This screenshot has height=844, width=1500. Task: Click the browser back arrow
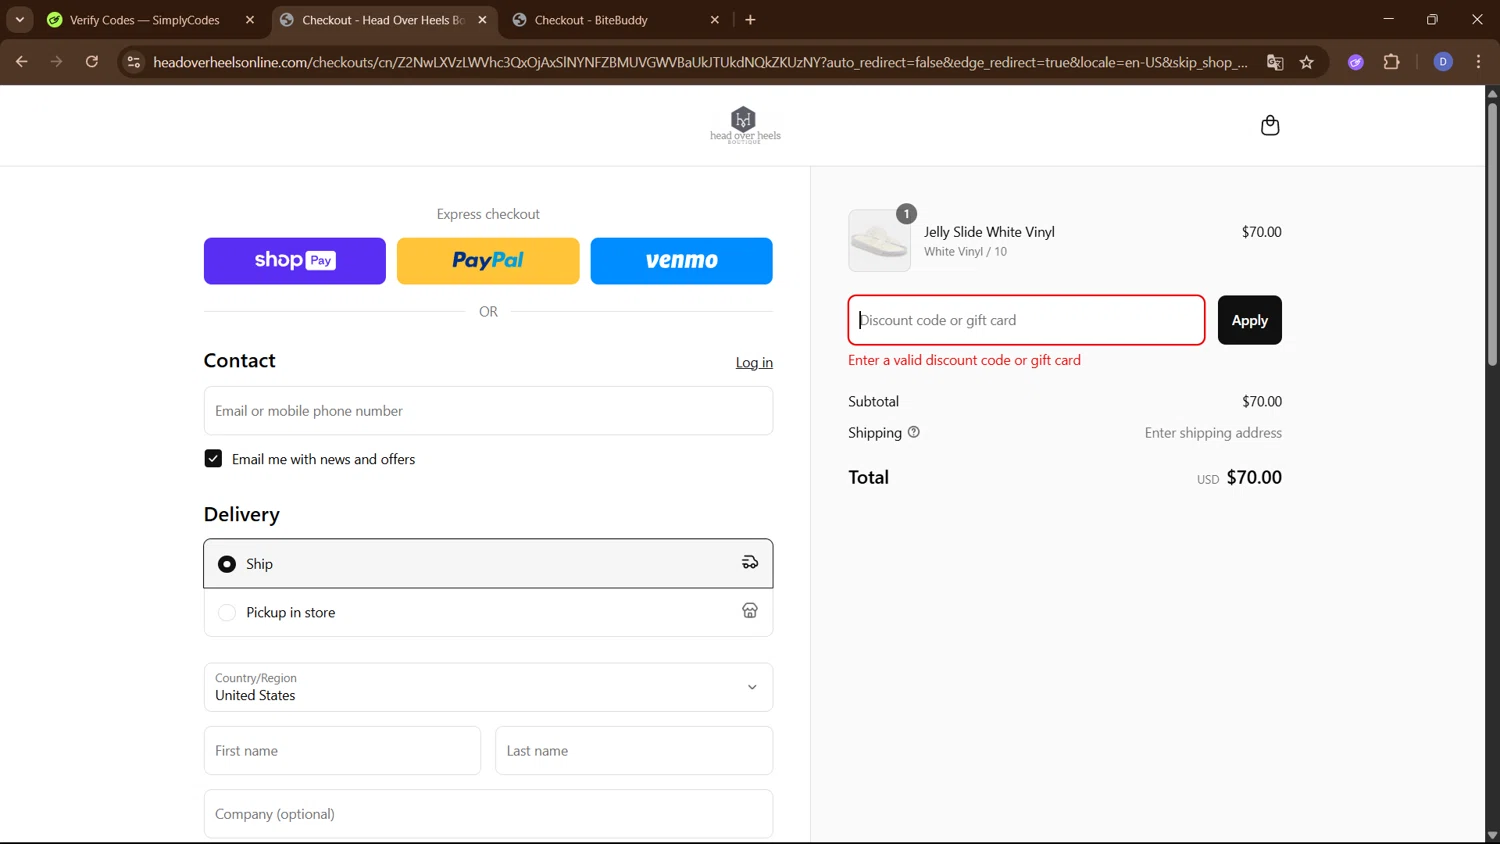point(21,62)
